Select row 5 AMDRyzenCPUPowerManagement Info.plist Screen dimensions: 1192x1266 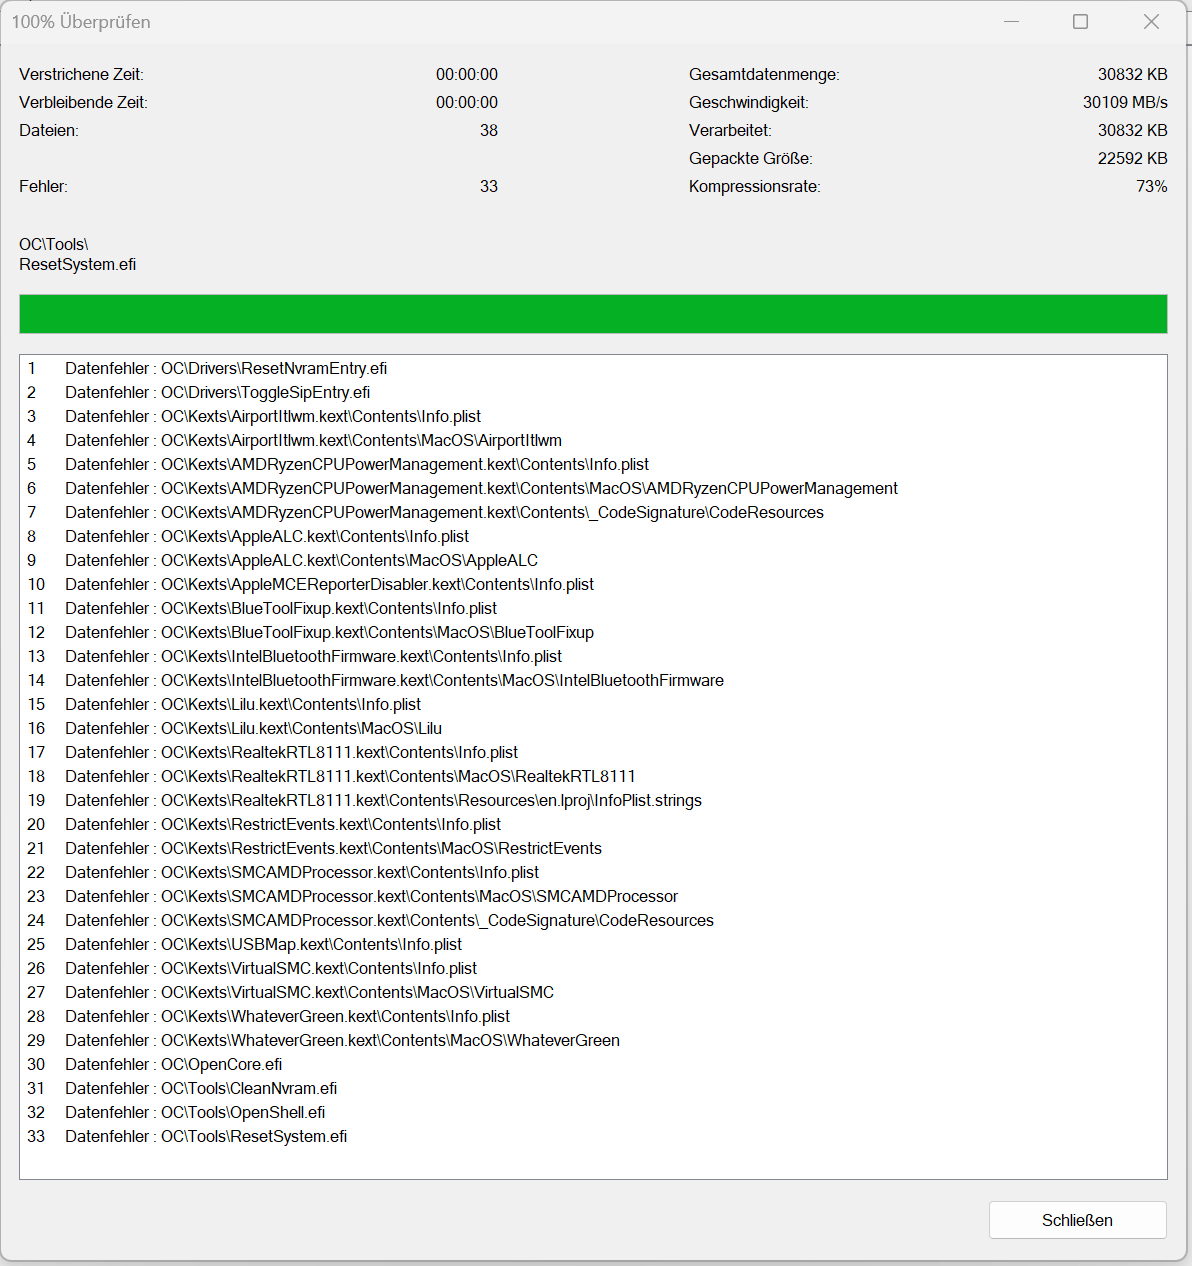[x=593, y=464]
